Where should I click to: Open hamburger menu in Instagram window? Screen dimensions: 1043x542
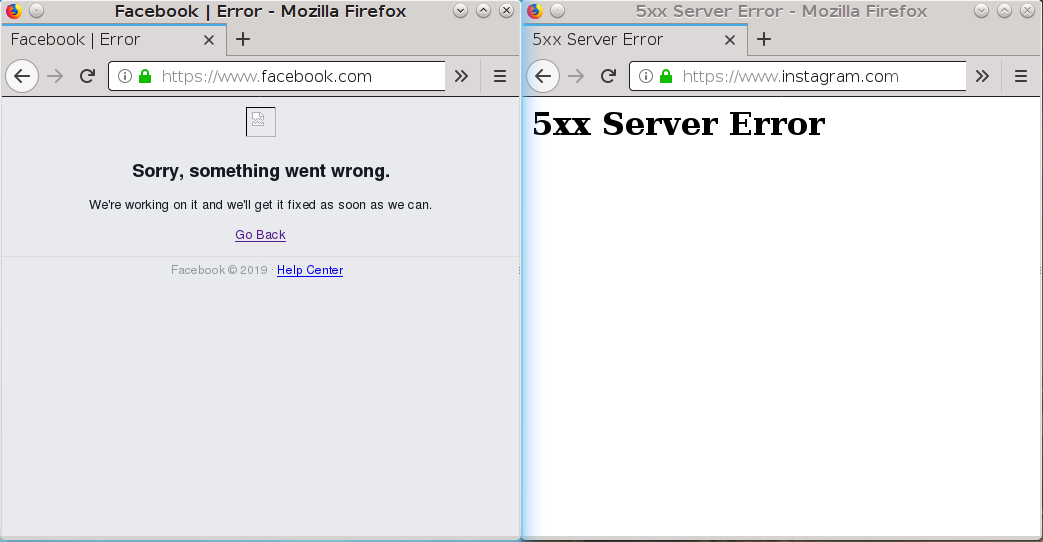(x=1021, y=76)
